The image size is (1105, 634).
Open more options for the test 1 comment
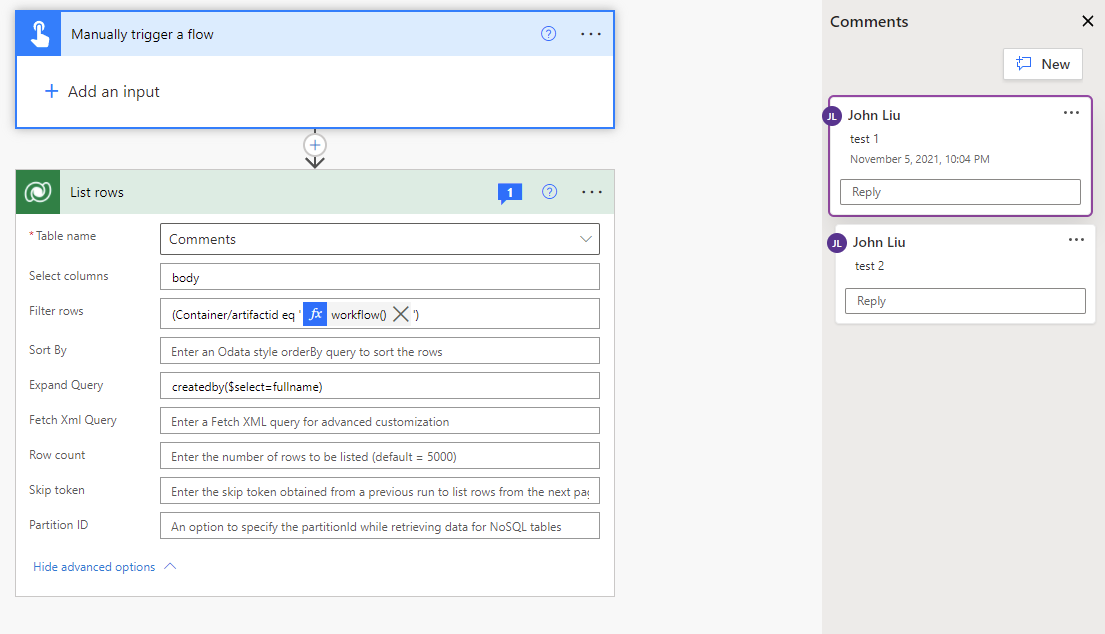point(1071,113)
